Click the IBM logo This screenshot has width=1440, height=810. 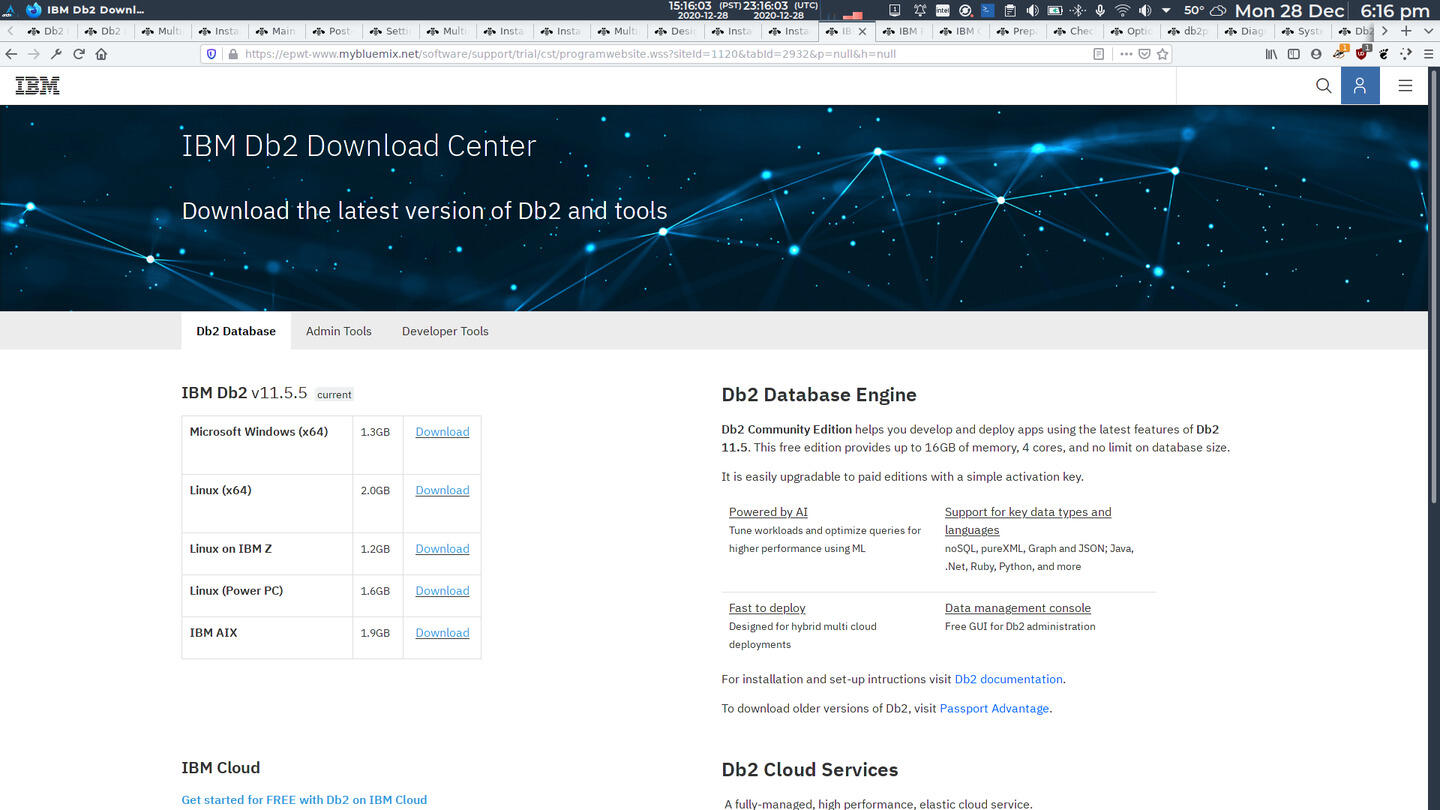point(37,86)
